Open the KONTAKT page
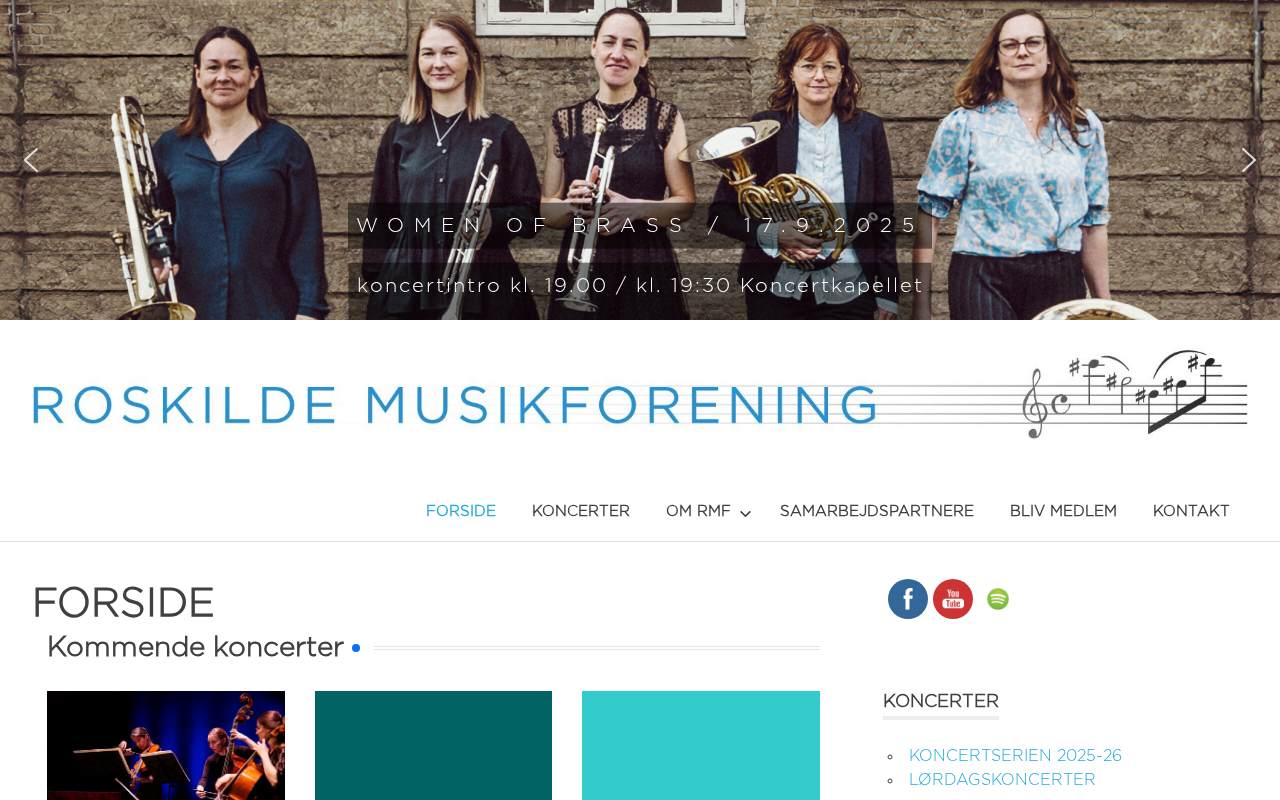The height and width of the screenshot is (800, 1280). pyautogui.click(x=1191, y=511)
